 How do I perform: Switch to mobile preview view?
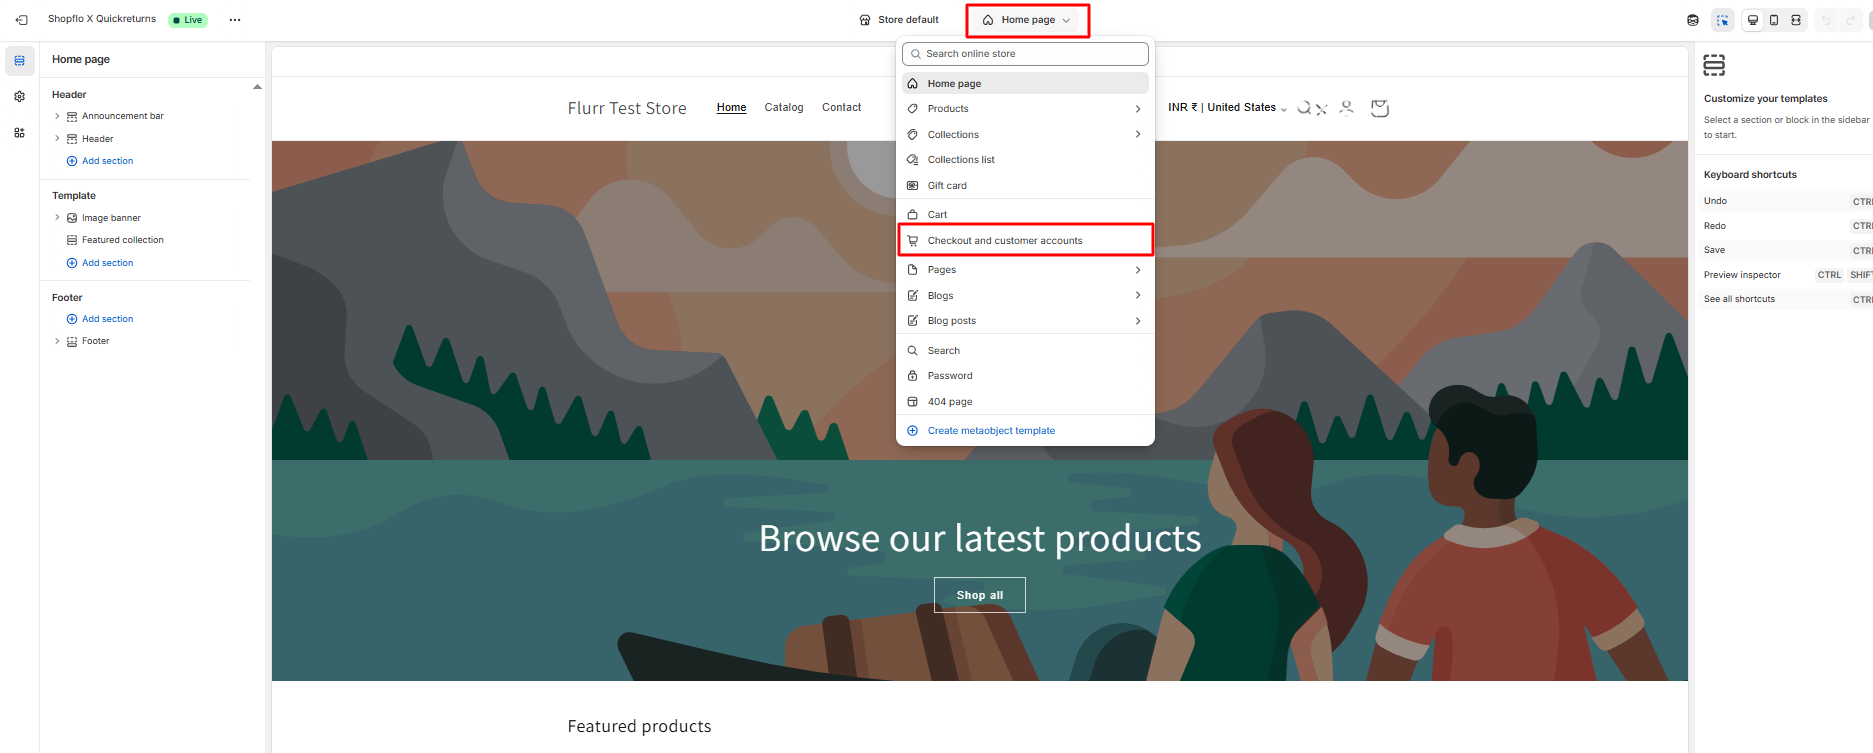[1774, 20]
